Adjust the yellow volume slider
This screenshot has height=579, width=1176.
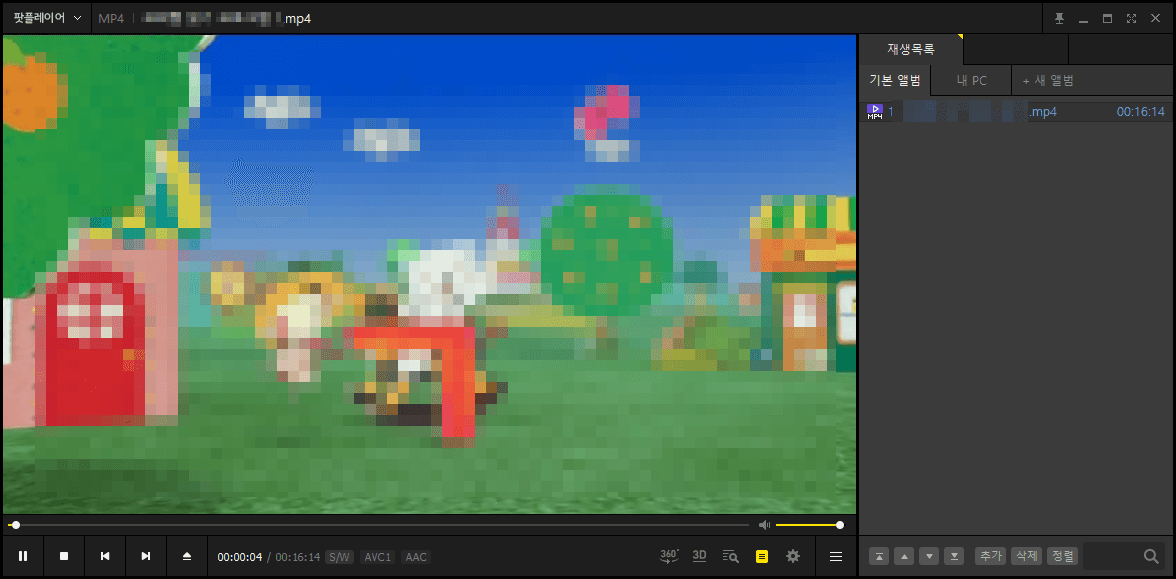808,525
